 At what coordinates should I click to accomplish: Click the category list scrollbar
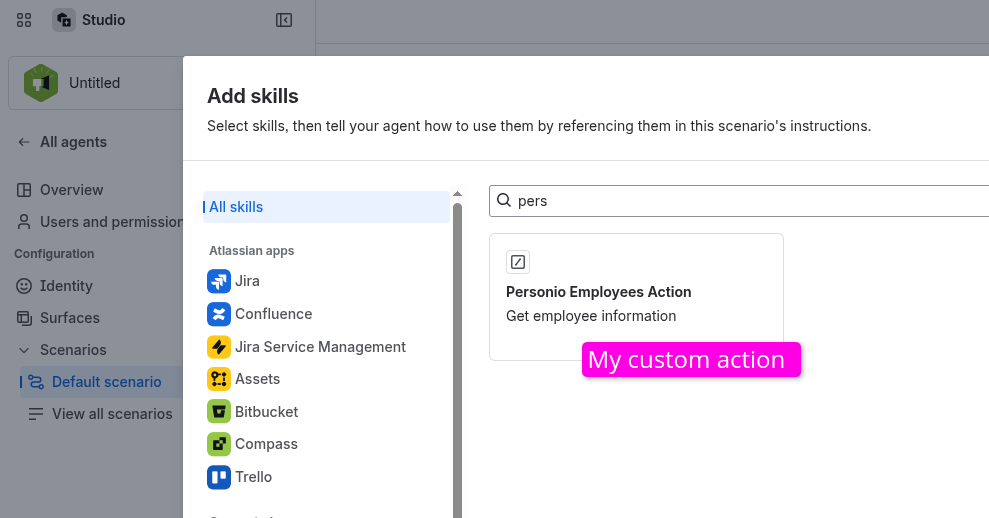point(457,360)
